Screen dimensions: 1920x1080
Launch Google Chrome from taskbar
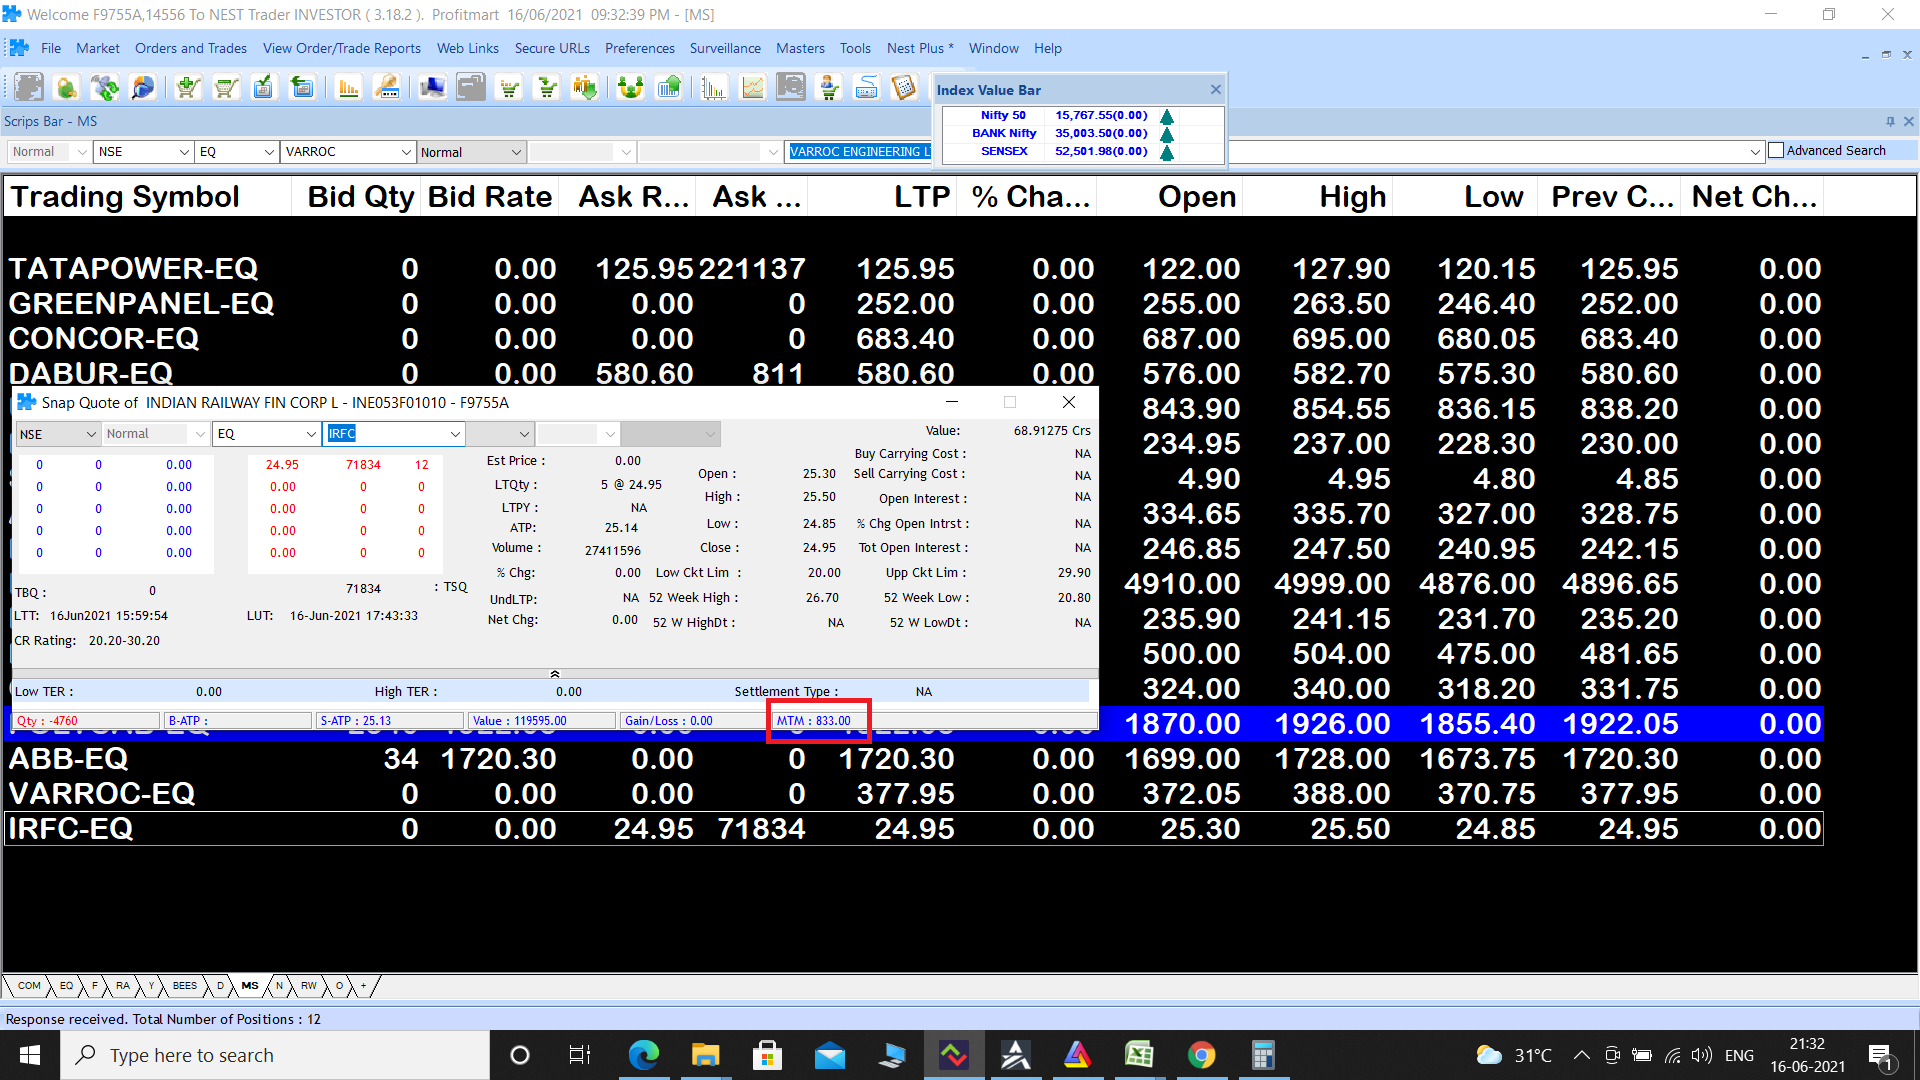[1201, 1055]
